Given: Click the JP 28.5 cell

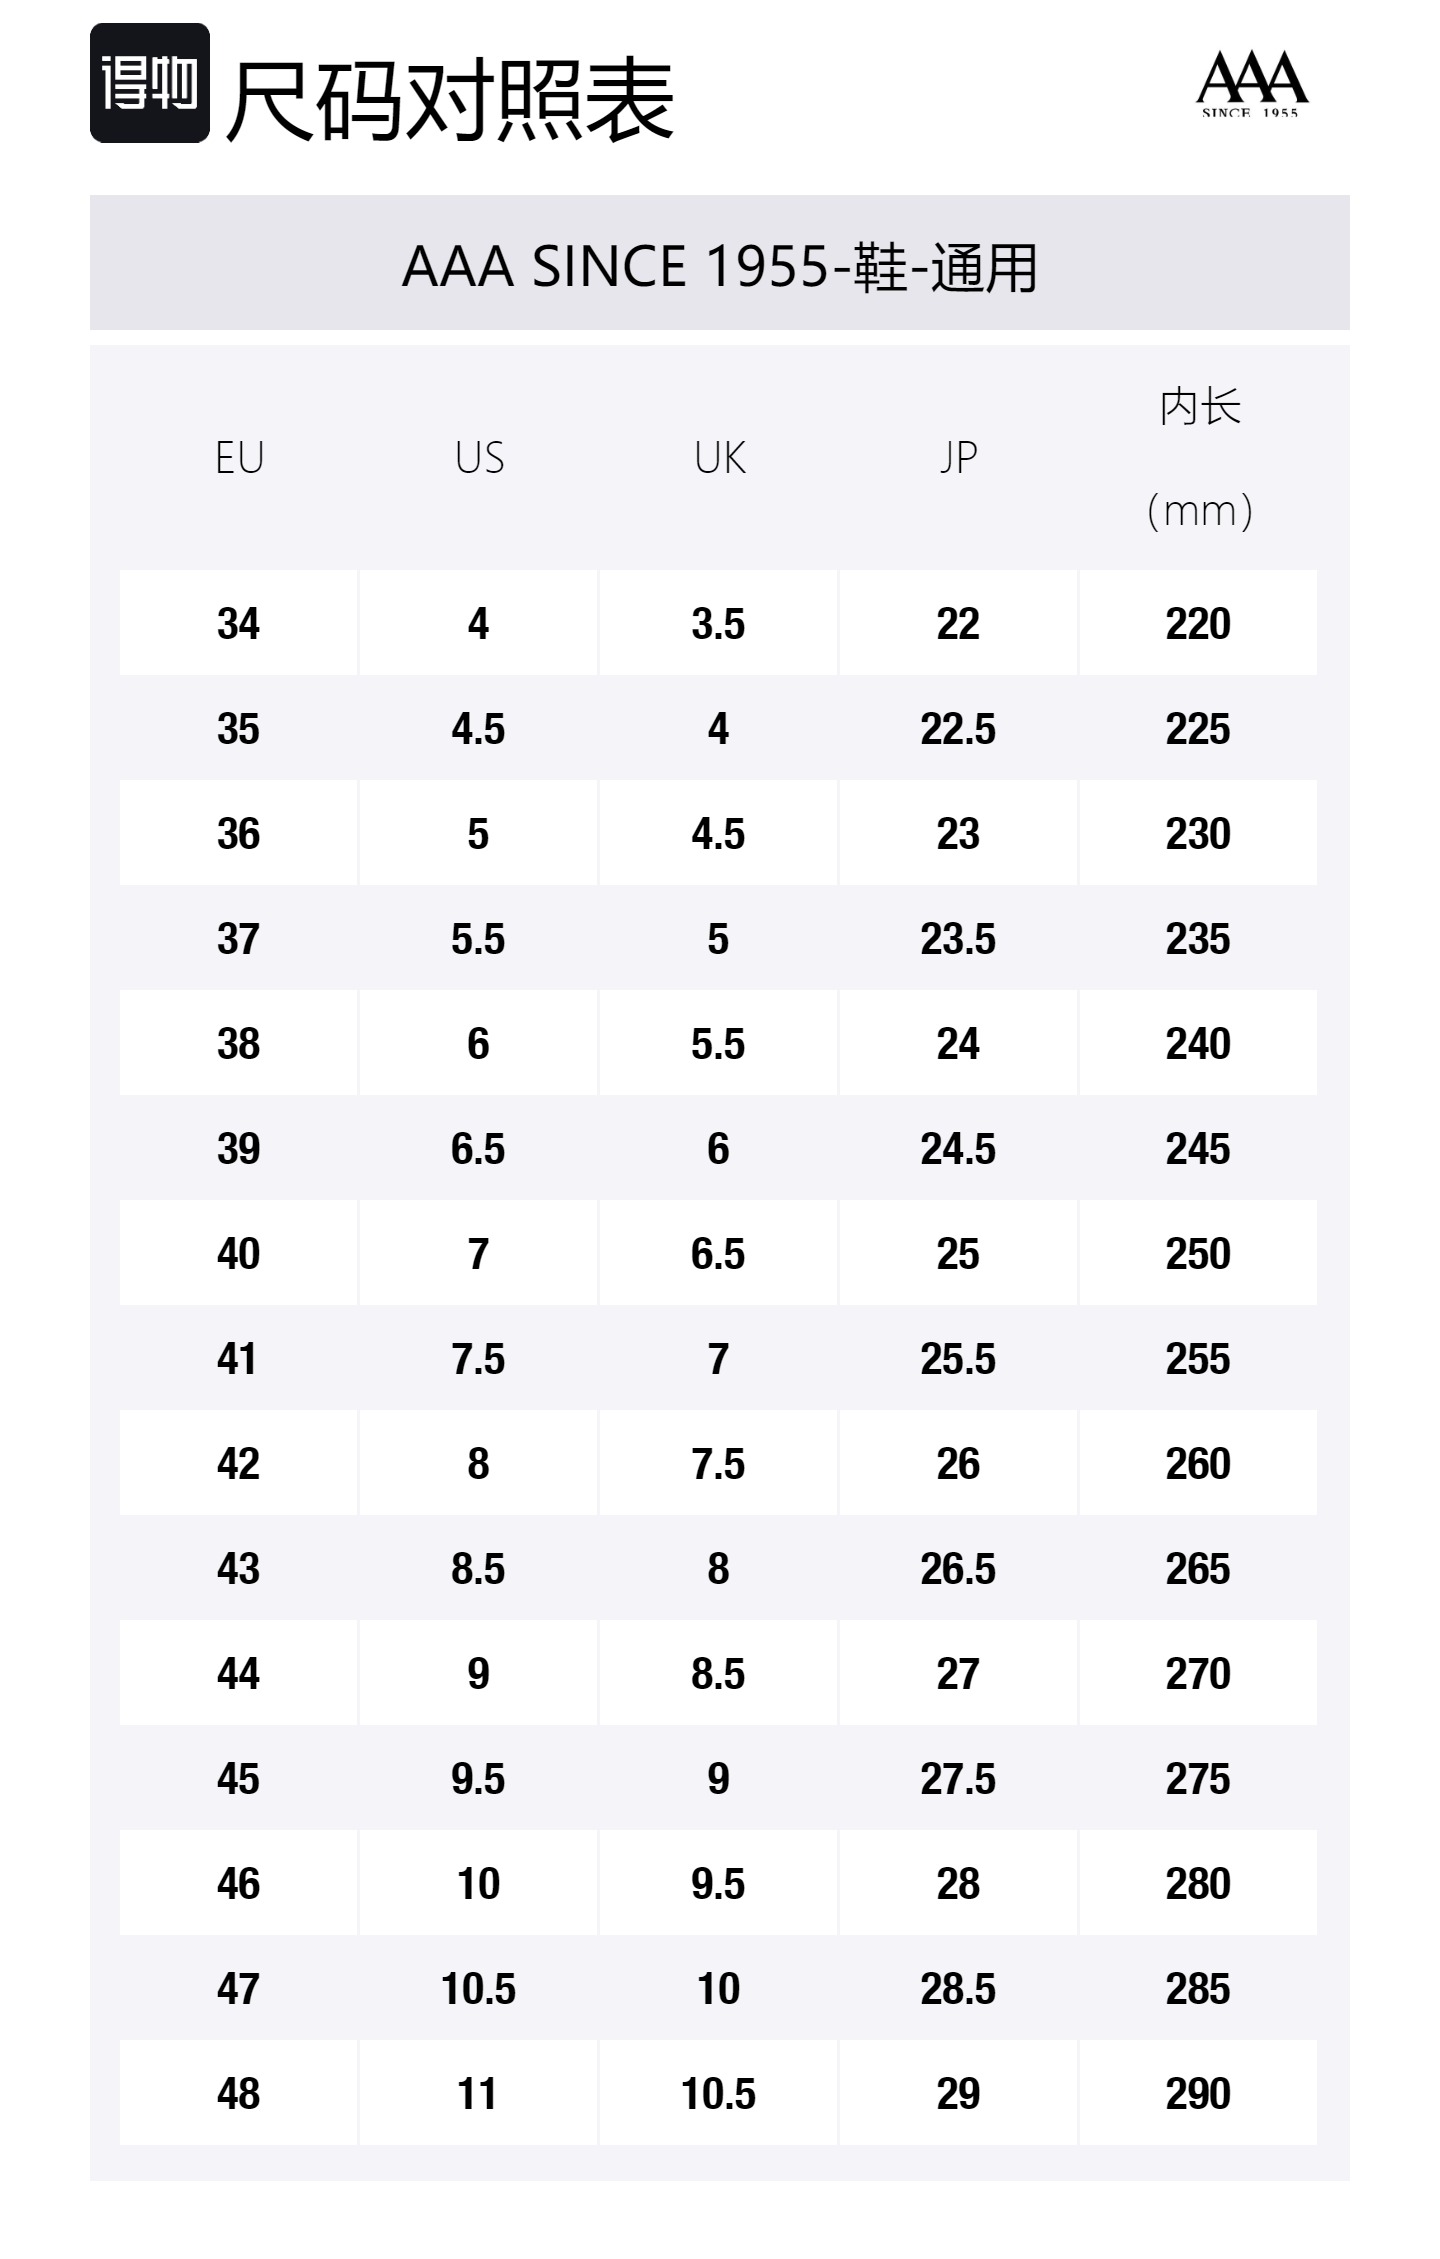Looking at the screenshot, I should tap(958, 1989).
